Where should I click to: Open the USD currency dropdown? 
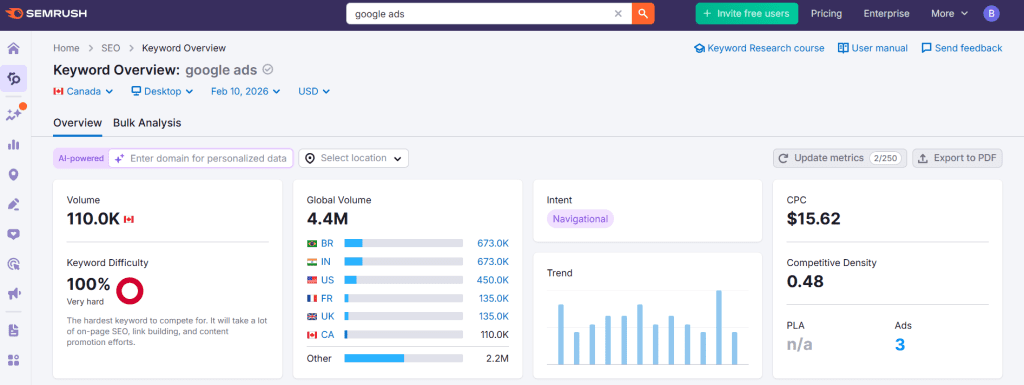pyautogui.click(x=314, y=91)
